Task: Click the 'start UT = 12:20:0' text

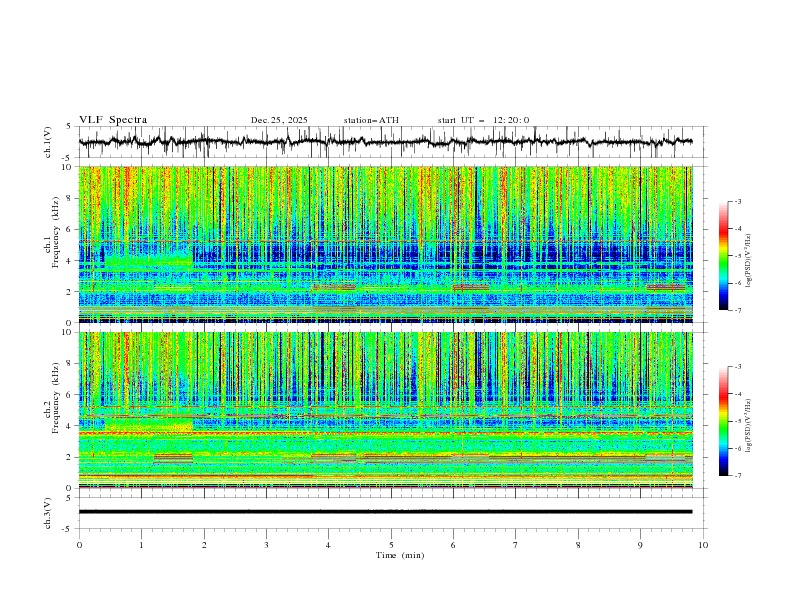Action: pos(483,120)
